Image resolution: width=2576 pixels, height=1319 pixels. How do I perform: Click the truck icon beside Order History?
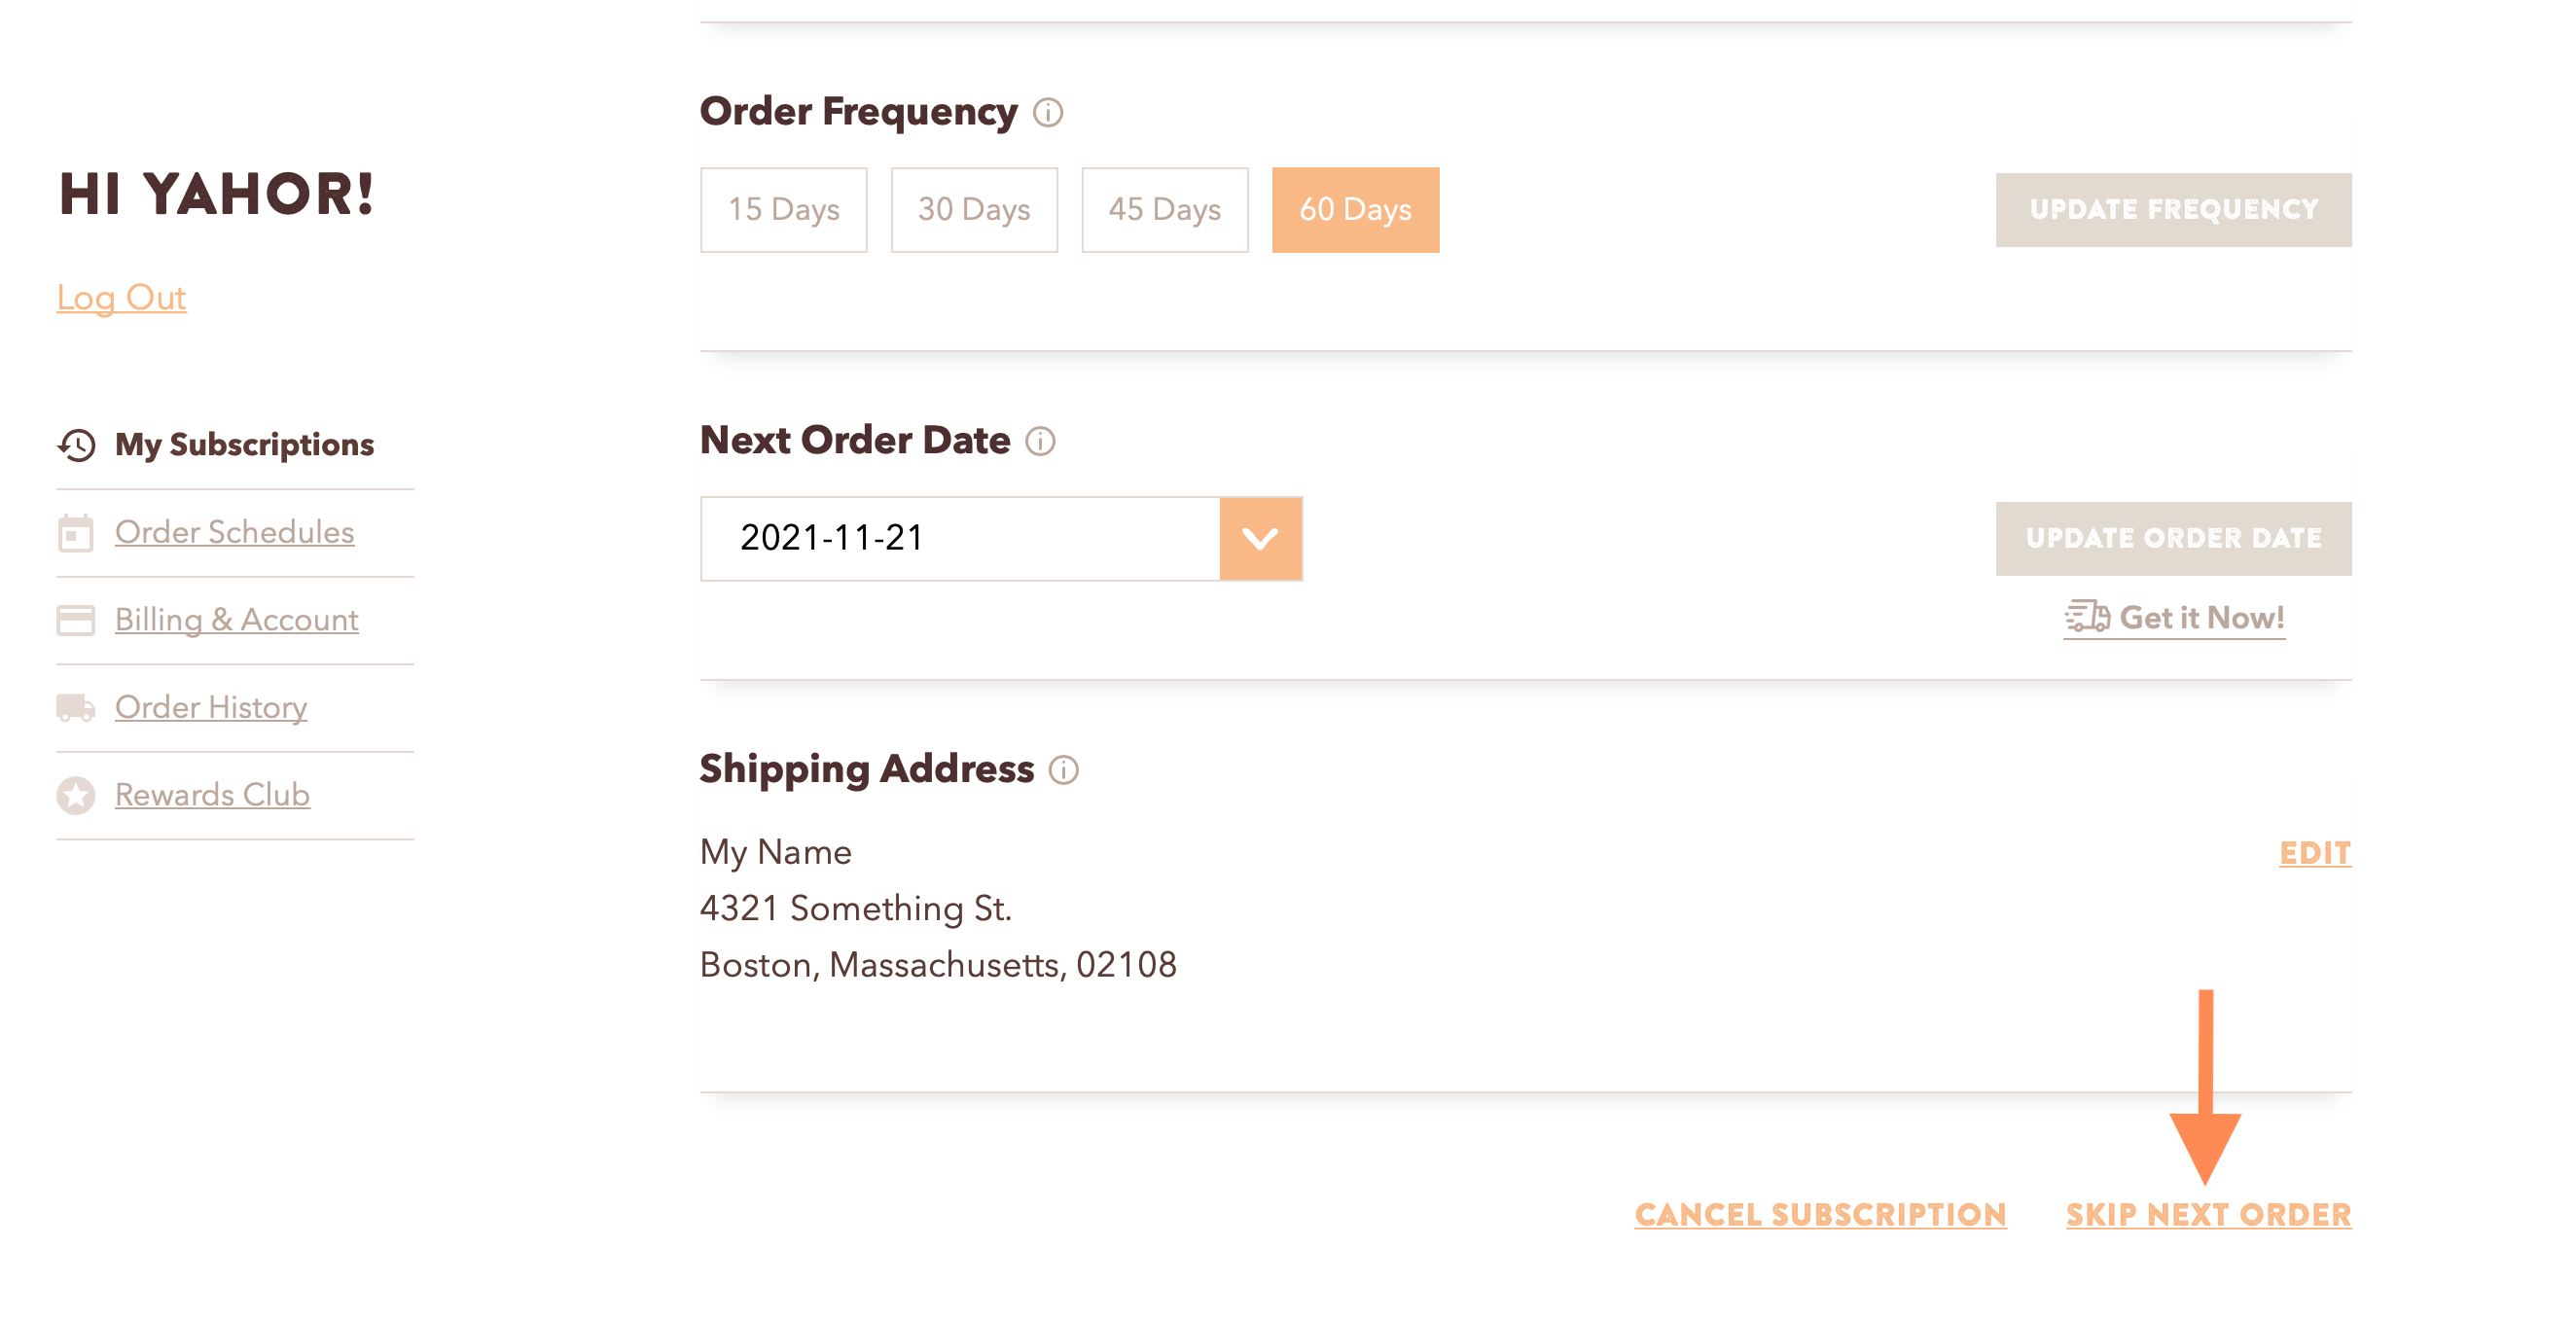pyautogui.click(x=74, y=707)
